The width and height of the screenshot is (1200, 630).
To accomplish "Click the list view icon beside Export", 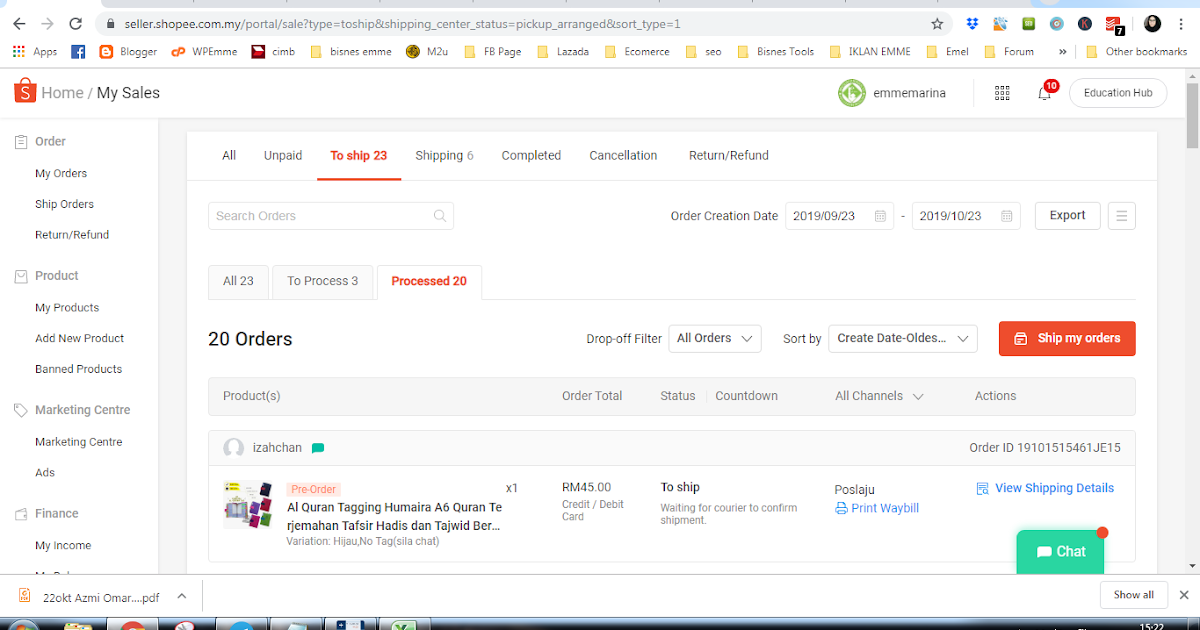I will pyautogui.click(x=1122, y=216).
